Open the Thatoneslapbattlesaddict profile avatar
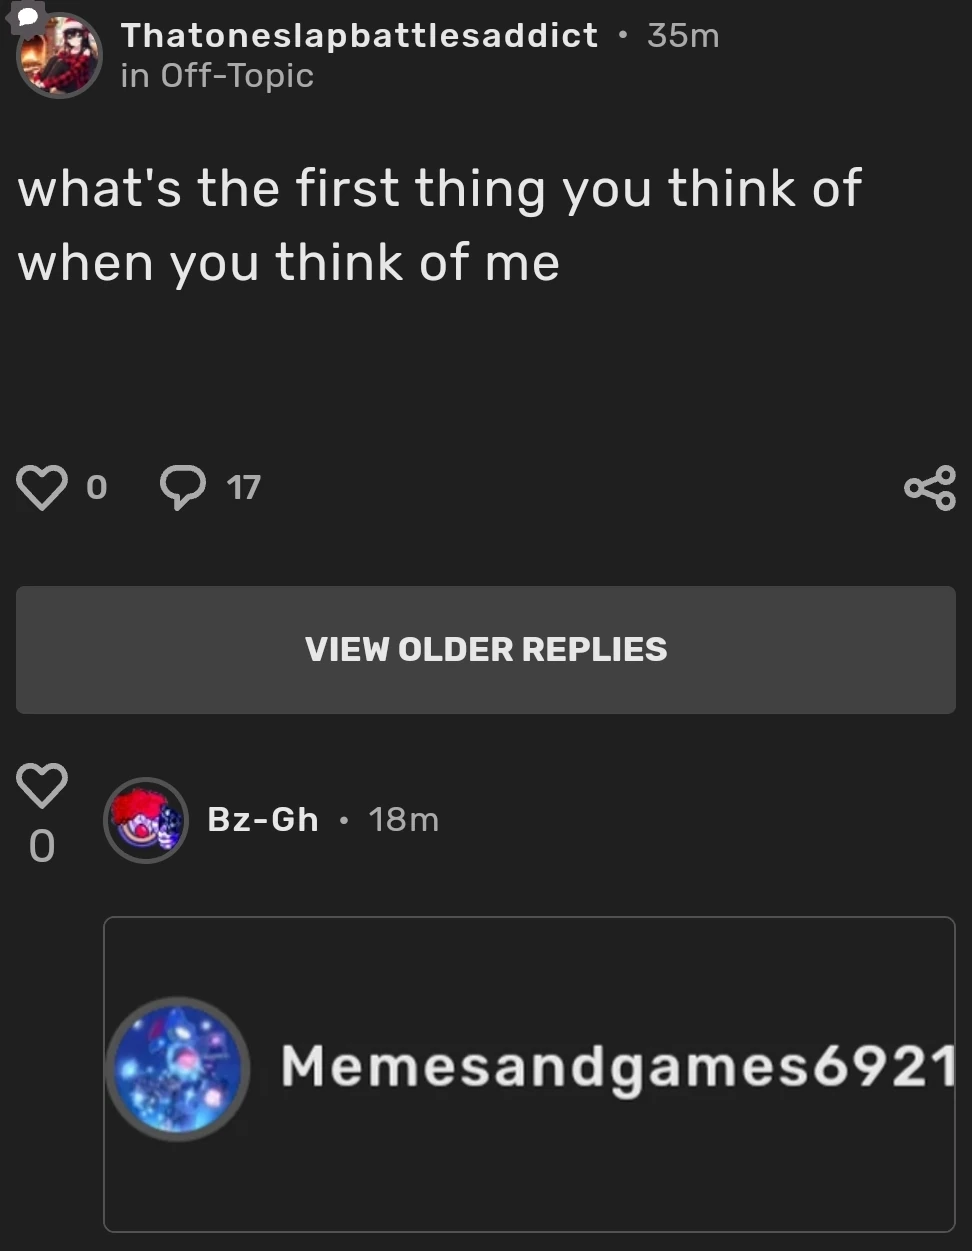 click(x=60, y=57)
